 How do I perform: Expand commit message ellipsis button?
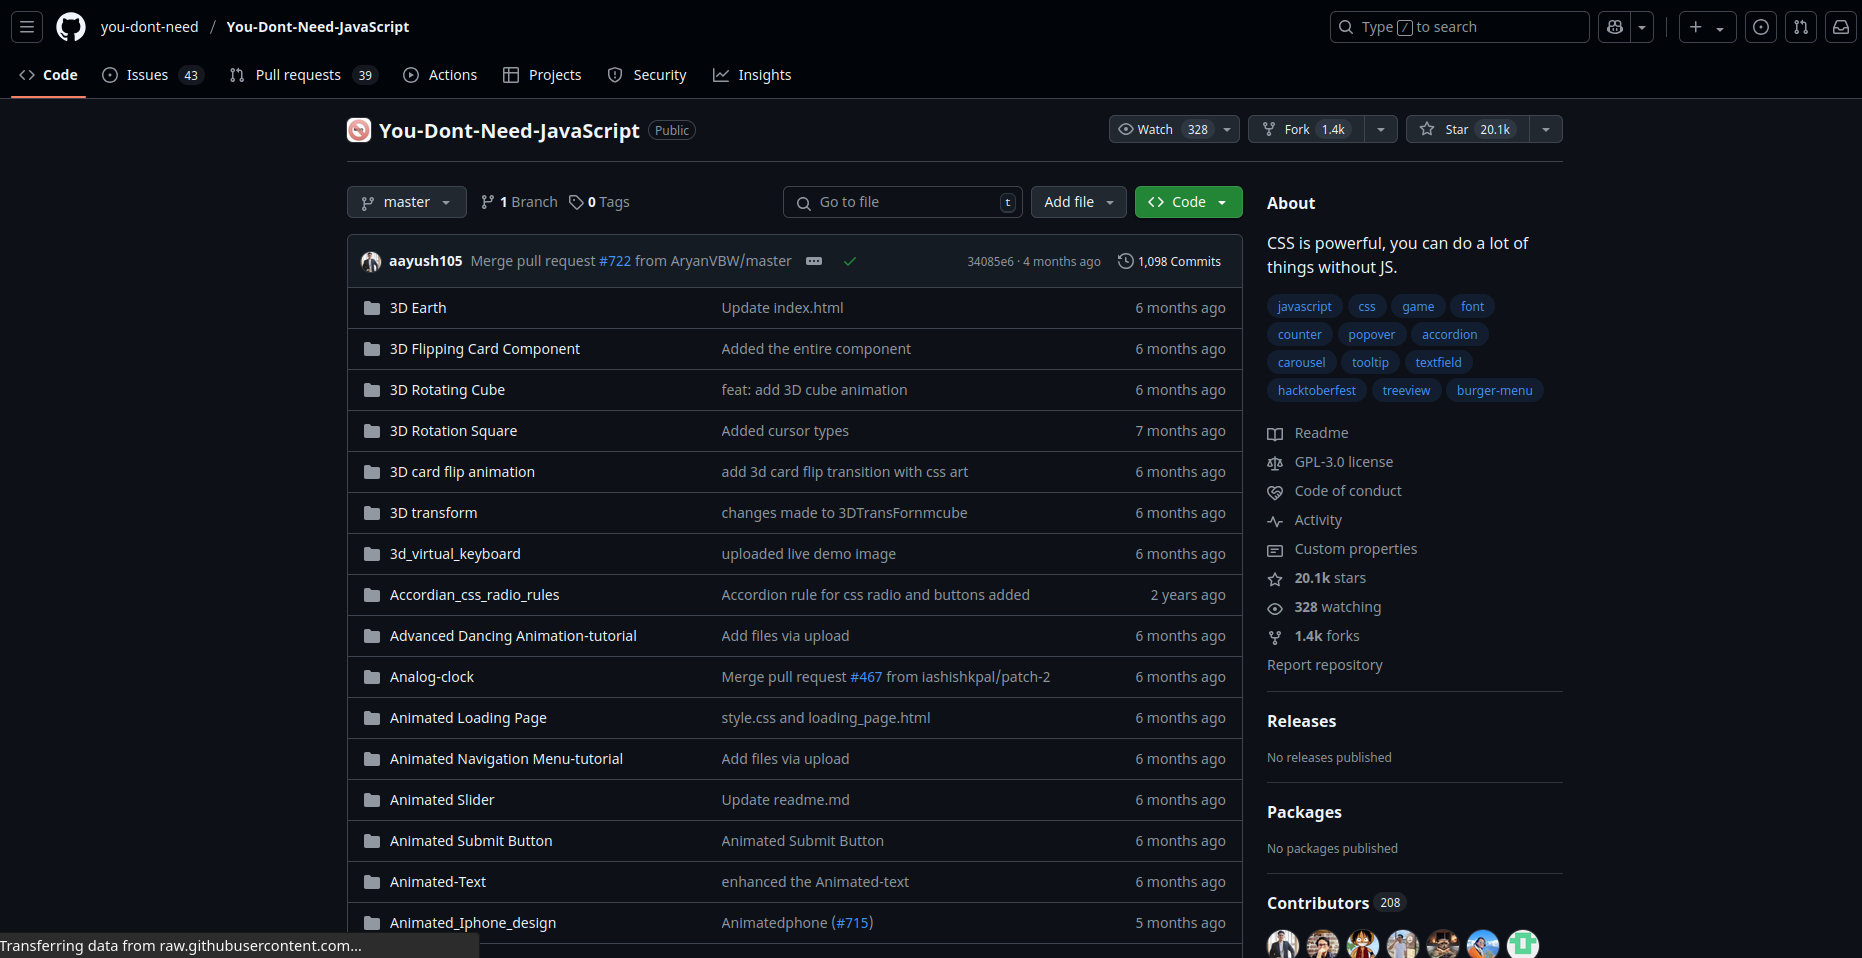click(x=814, y=261)
